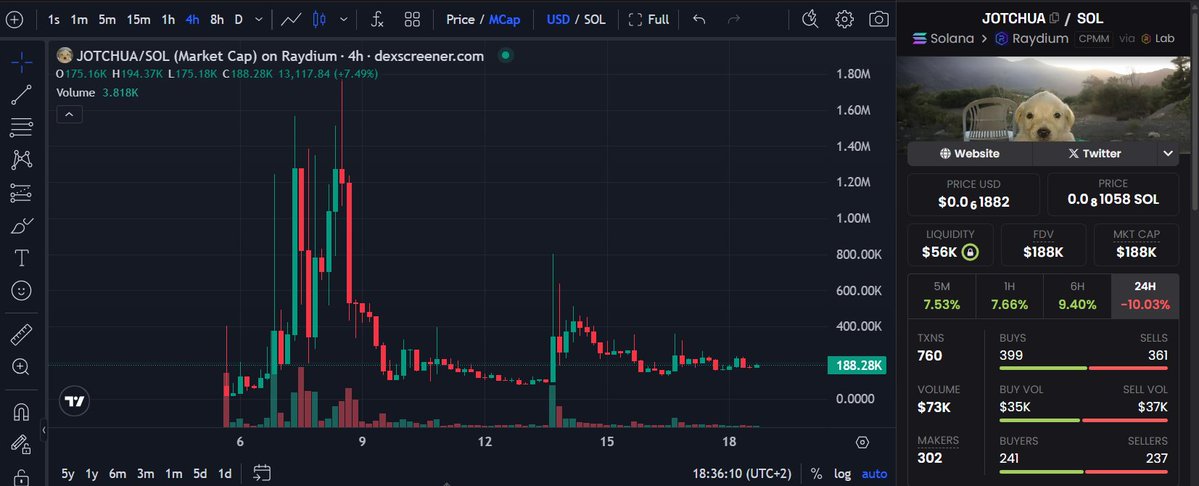Image resolution: width=1199 pixels, height=486 pixels.
Task: Switch chart denomination to SOL
Action: [x=595, y=20]
